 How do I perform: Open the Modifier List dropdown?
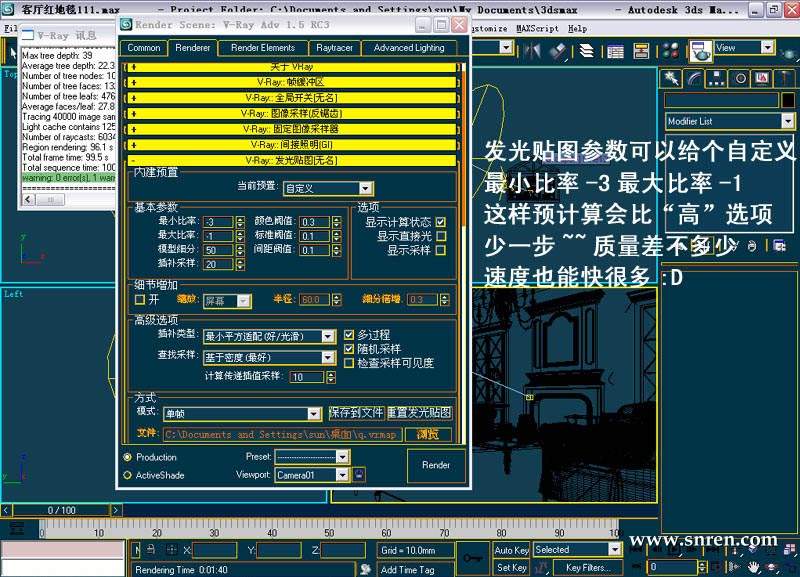[730, 121]
